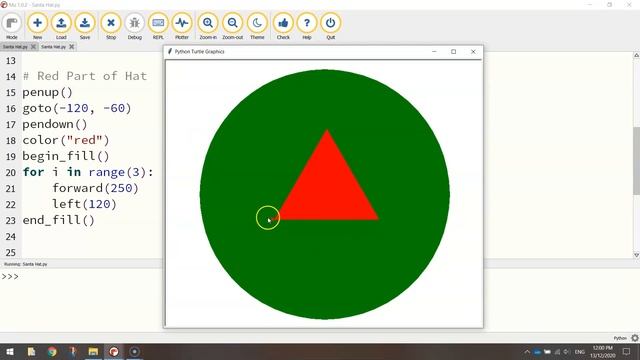Start the Debug tool
The width and height of the screenshot is (640, 360).
(134, 27)
